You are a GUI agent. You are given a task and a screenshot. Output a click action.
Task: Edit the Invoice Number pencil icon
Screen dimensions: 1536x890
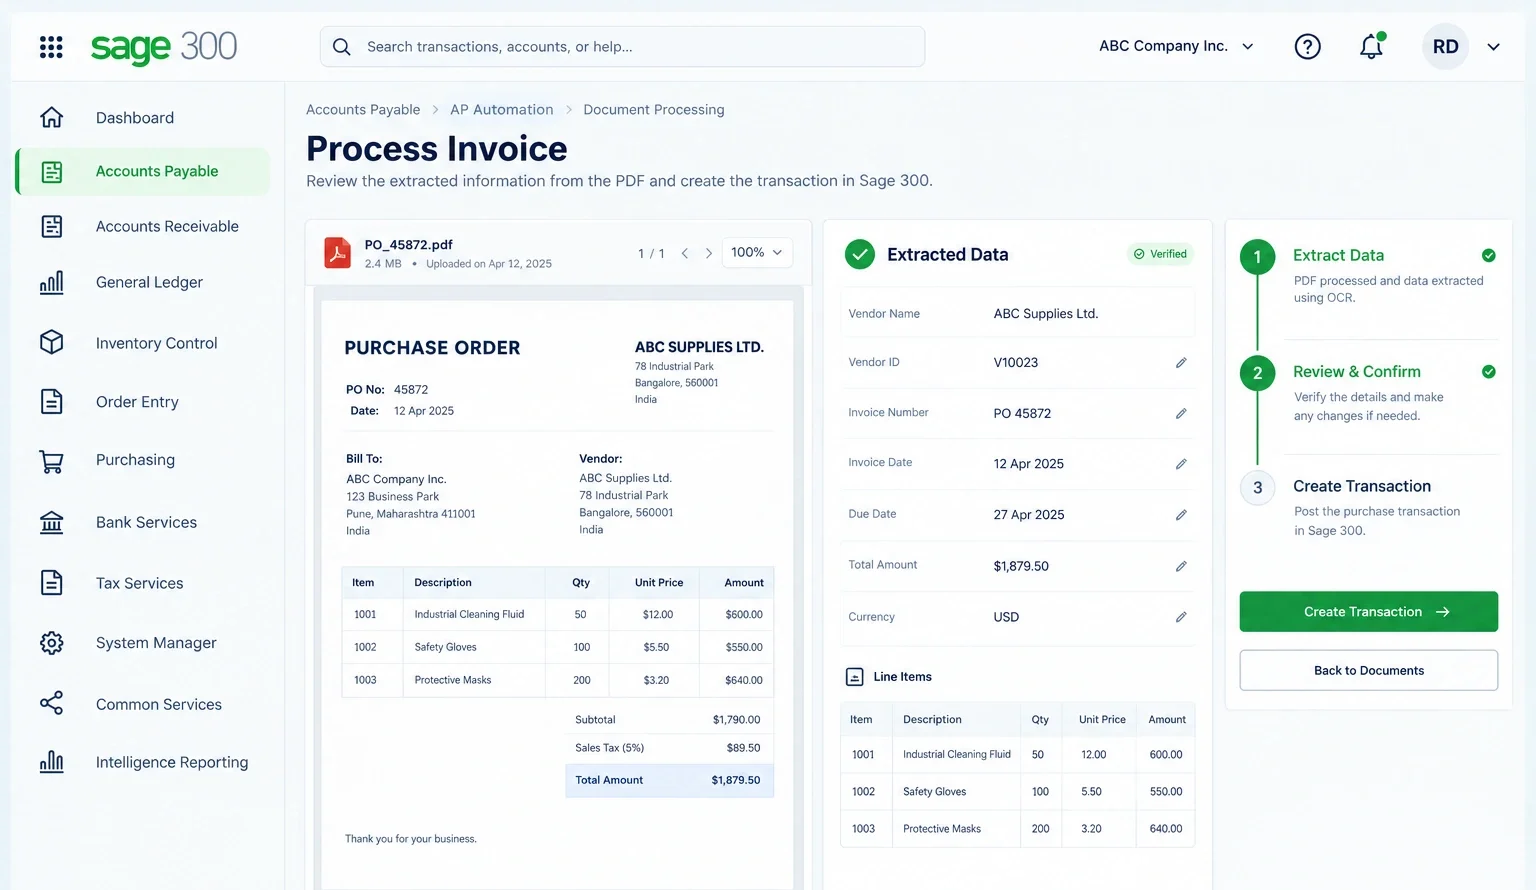point(1181,413)
